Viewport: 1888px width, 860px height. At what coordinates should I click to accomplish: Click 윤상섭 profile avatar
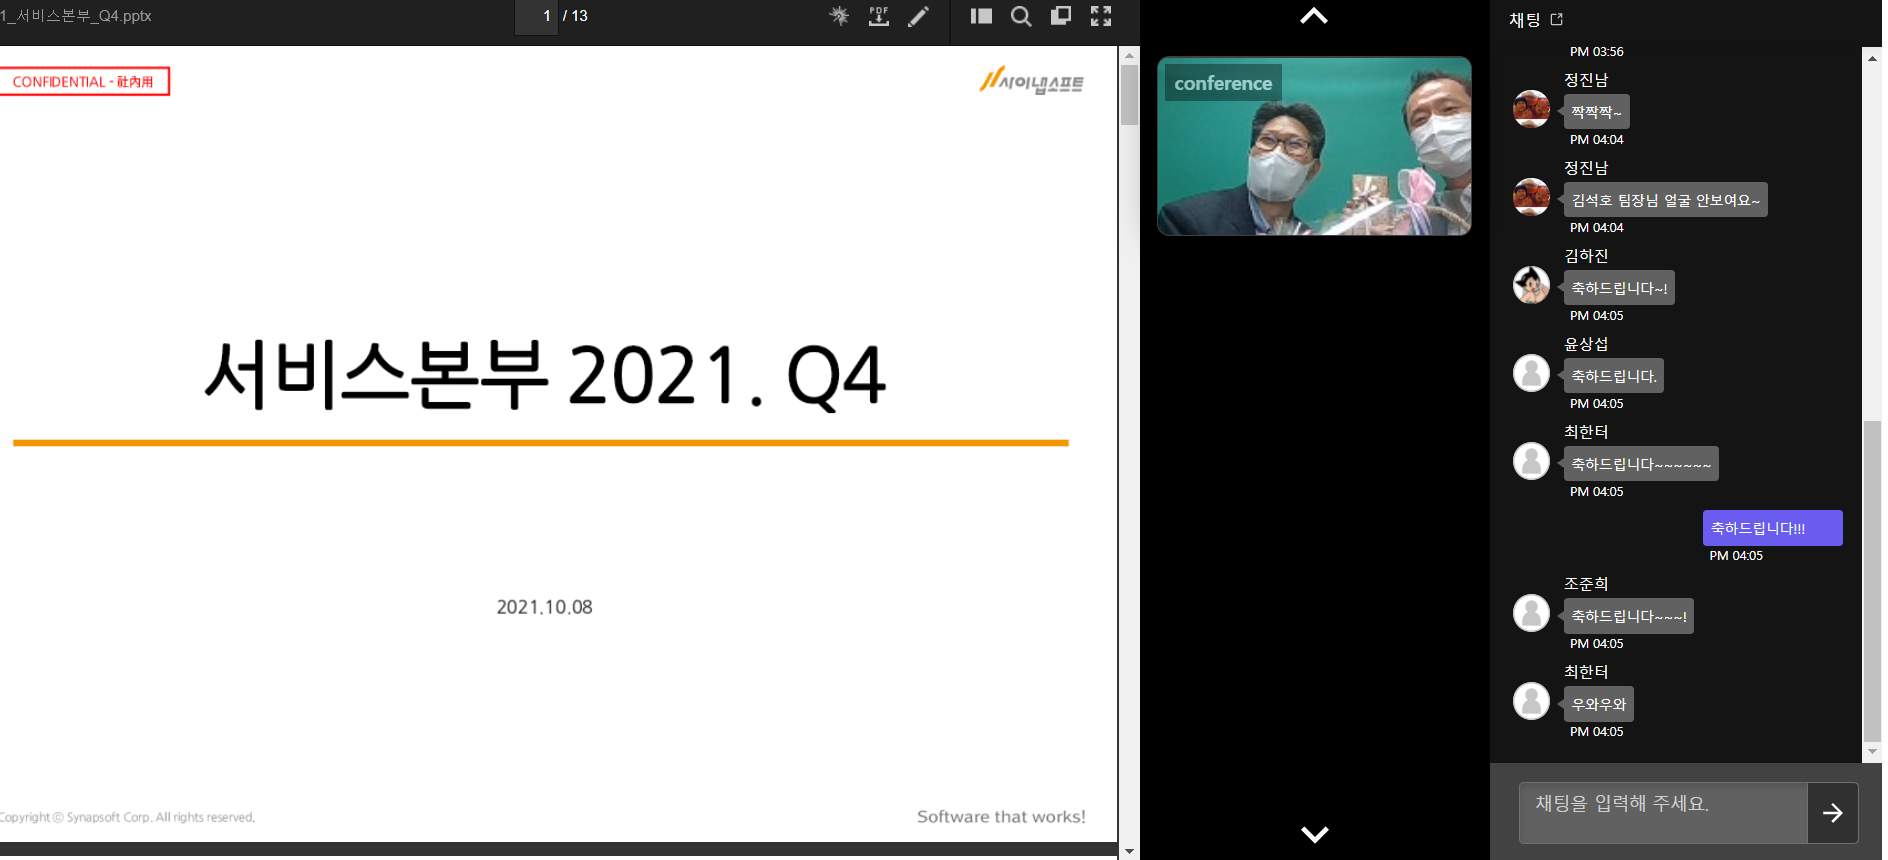coord(1531,373)
